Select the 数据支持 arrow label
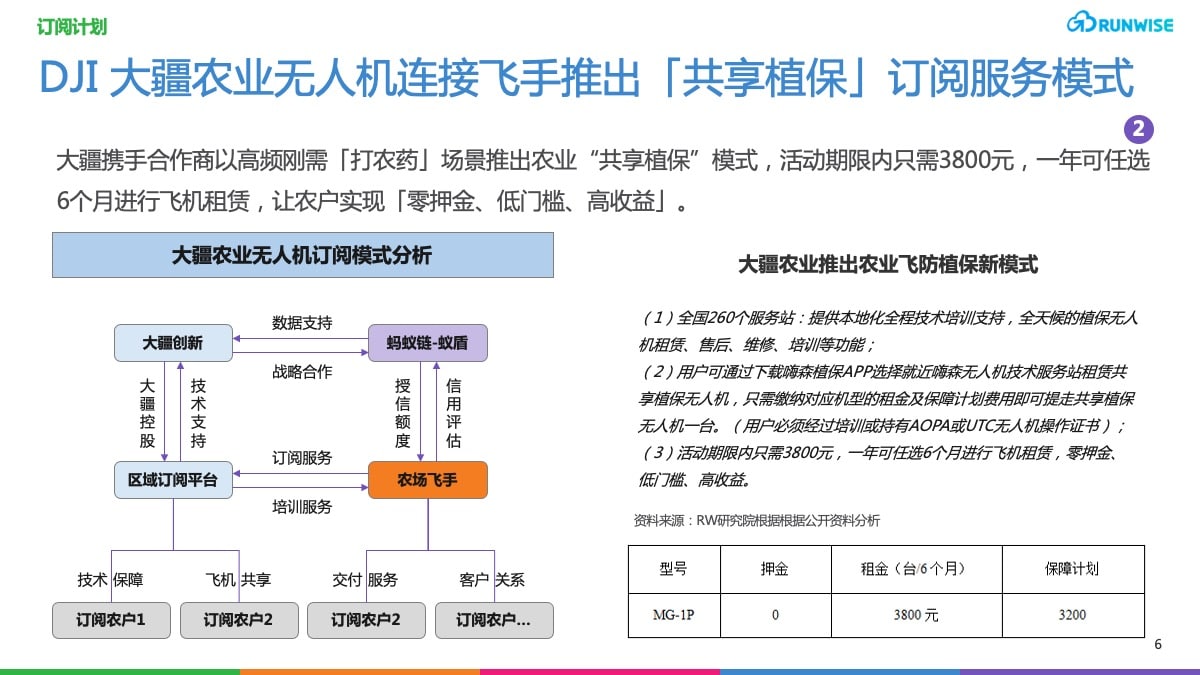The height and width of the screenshot is (675, 1200). pos(302,323)
